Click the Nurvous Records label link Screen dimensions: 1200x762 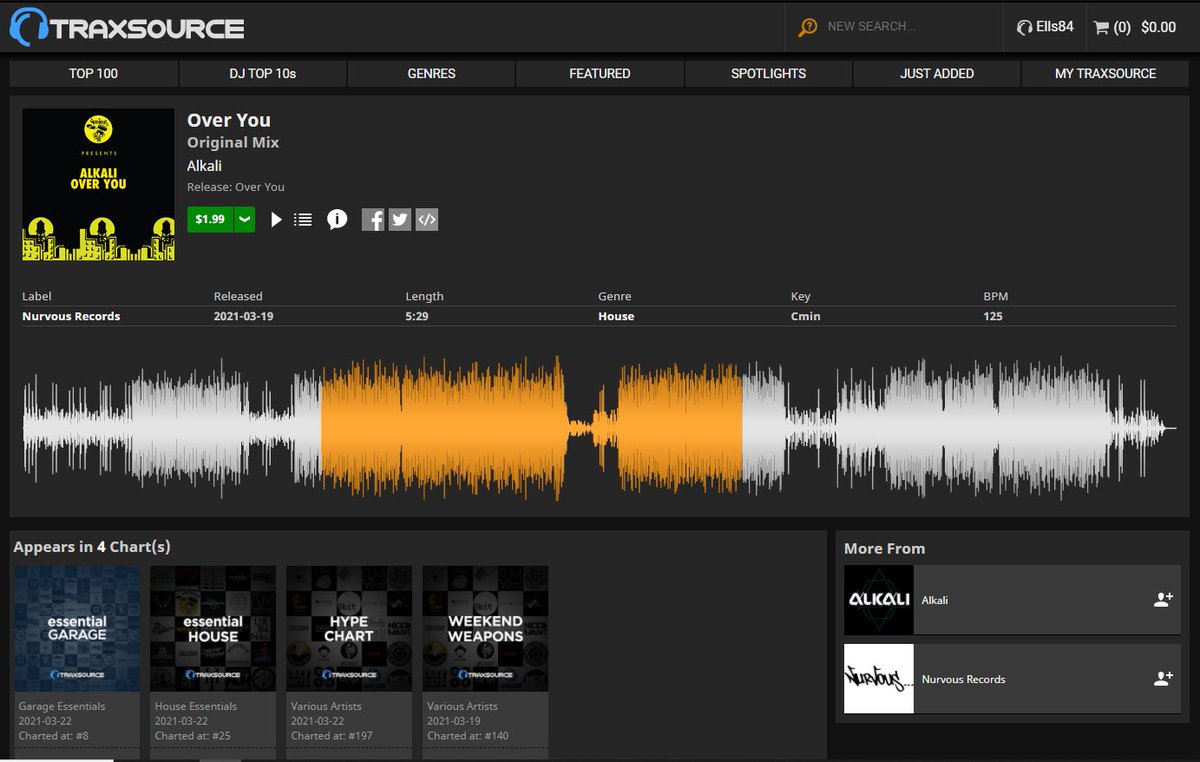tap(71, 316)
